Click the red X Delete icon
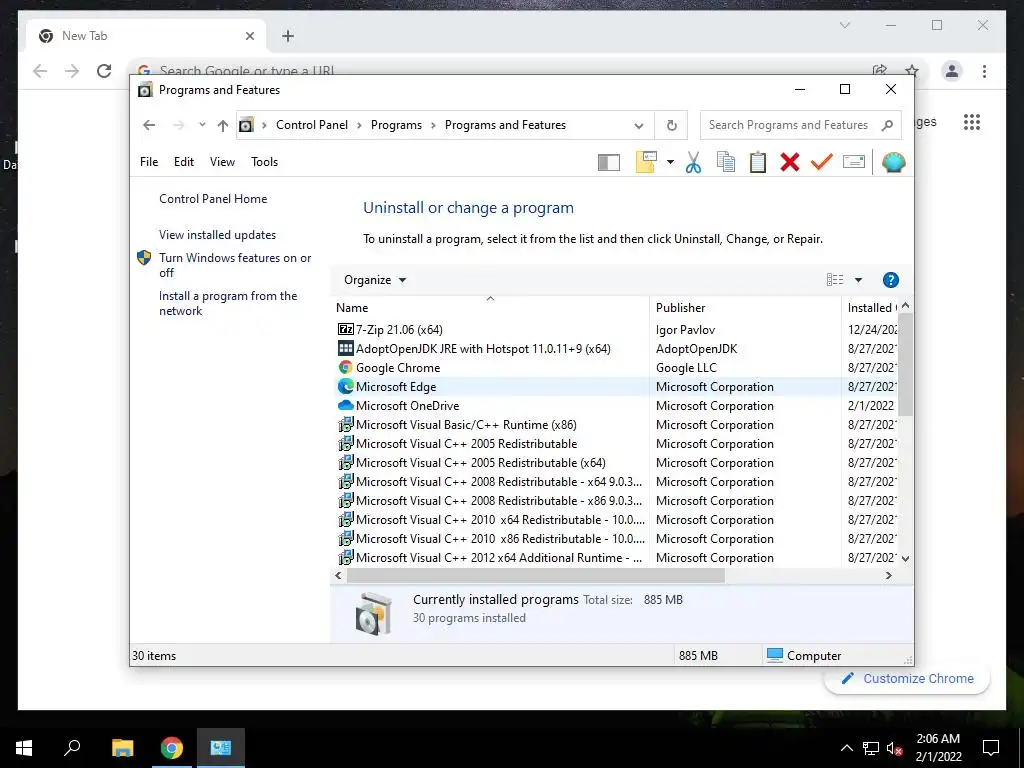This screenshot has height=768, width=1024. 790,162
